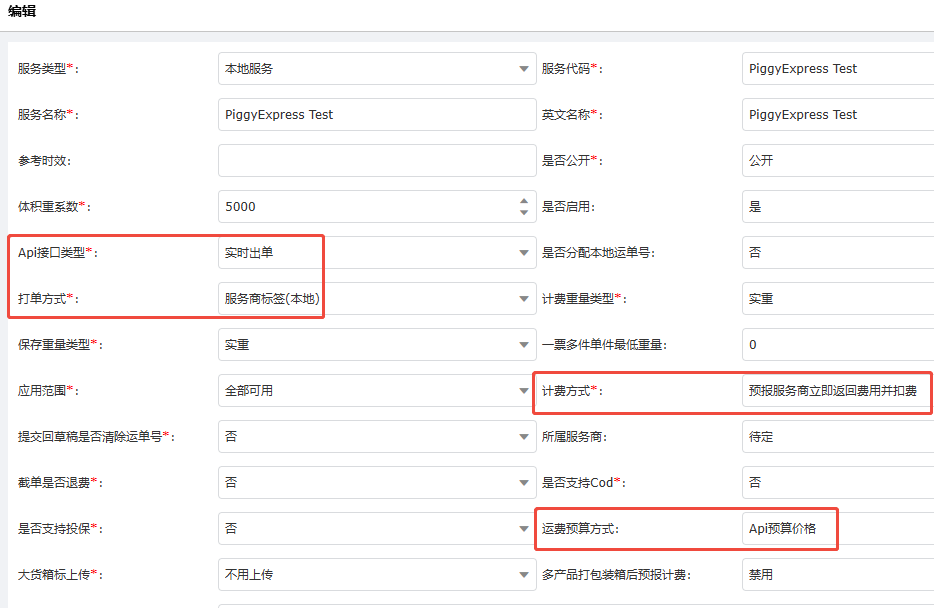The height and width of the screenshot is (608, 934).
Task: Increase 体积重系数 with the up arrow
Action: [x=524, y=201]
